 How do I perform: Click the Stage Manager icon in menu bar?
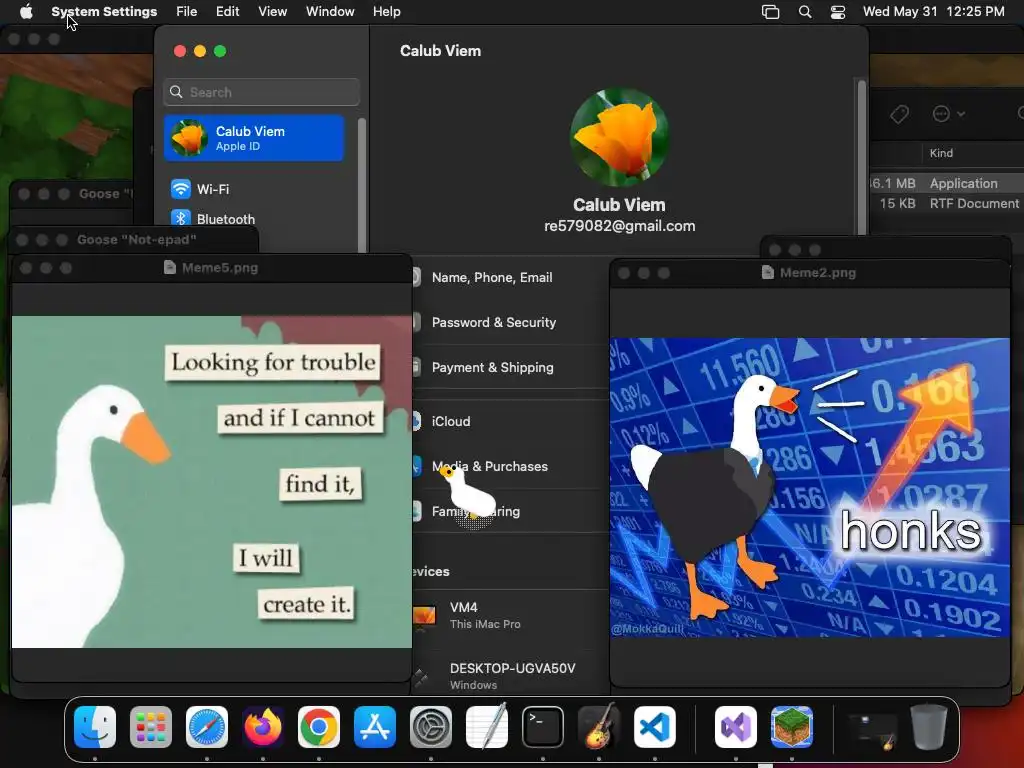771,12
